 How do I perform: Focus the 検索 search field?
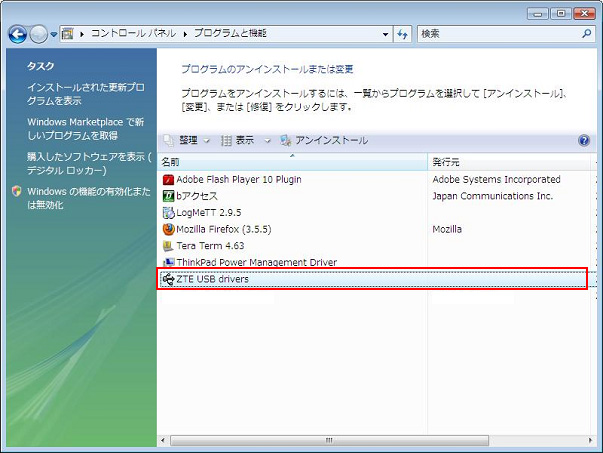point(500,34)
